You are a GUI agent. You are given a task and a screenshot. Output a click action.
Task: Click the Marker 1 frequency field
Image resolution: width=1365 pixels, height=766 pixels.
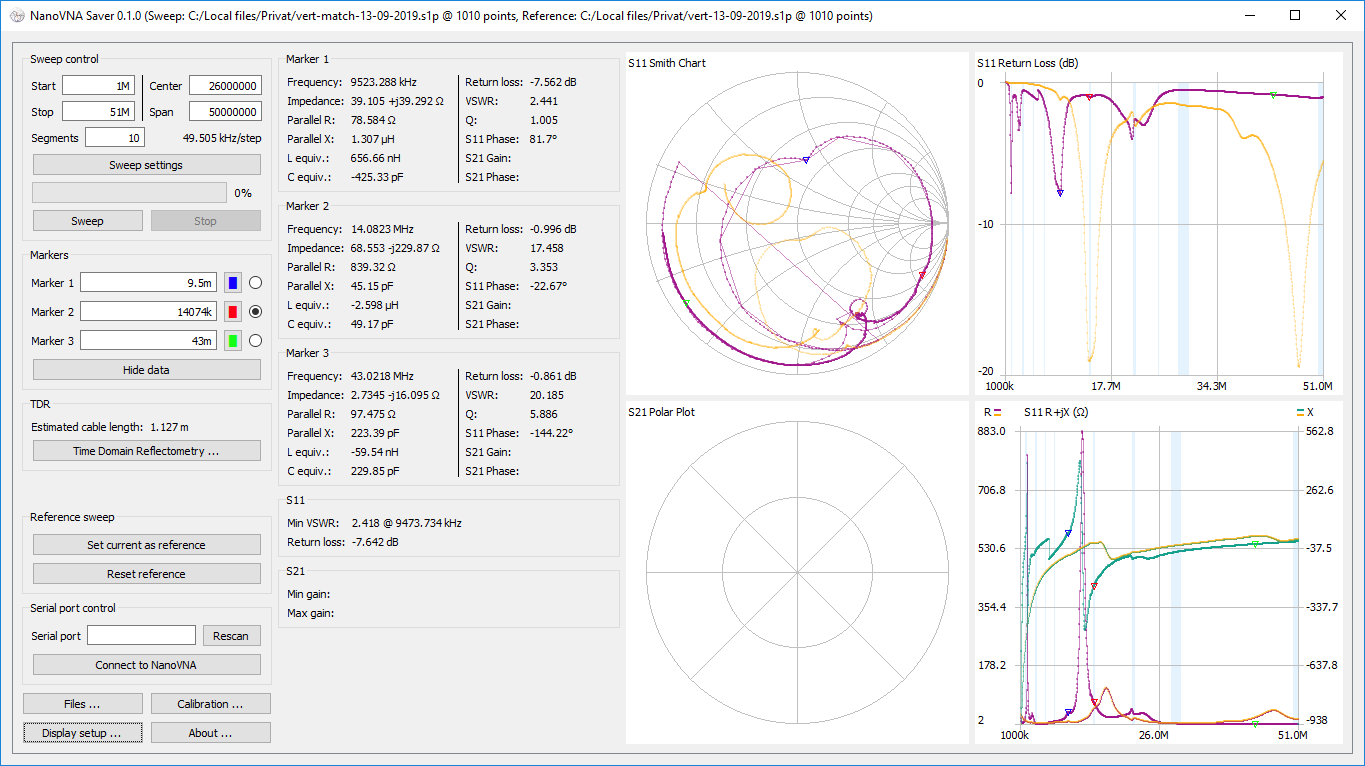coord(148,283)
